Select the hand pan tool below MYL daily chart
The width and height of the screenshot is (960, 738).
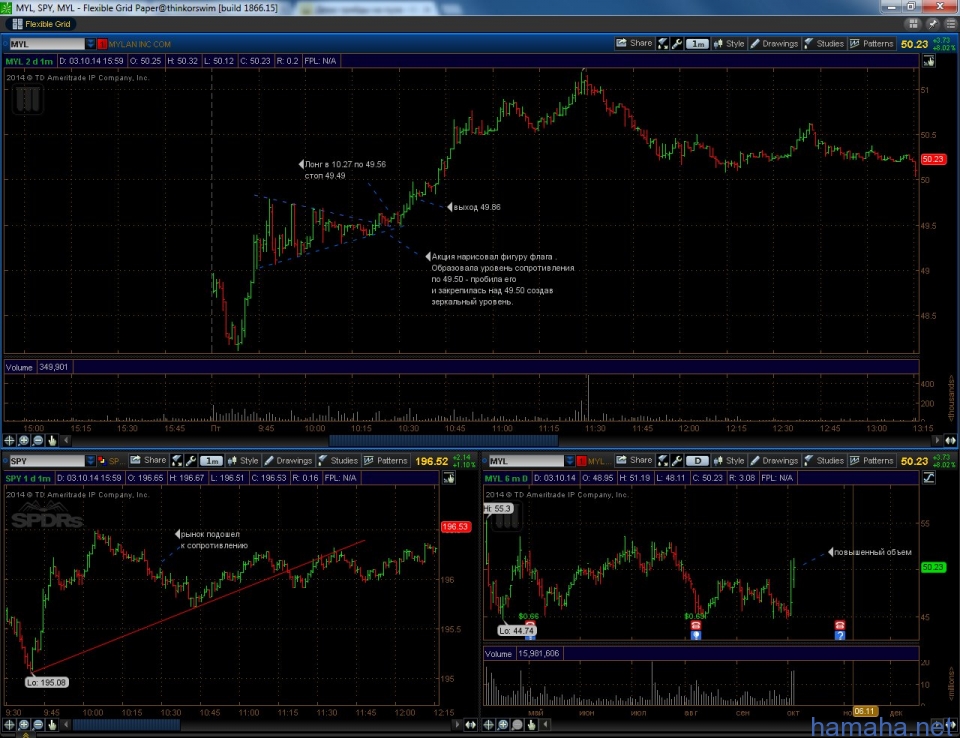point(531,725)
